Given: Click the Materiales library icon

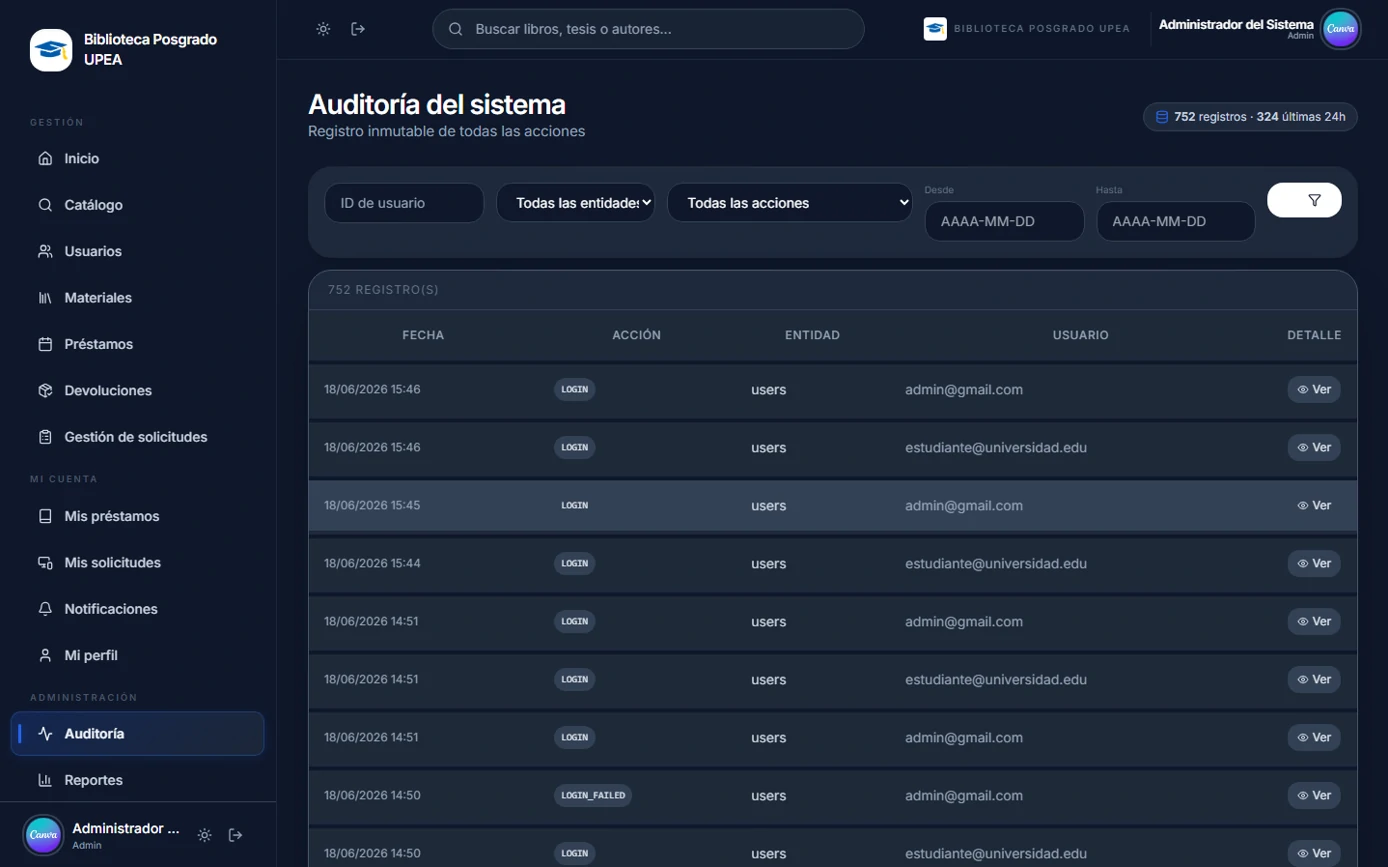Looking at the screenshot, I should 45,298.
